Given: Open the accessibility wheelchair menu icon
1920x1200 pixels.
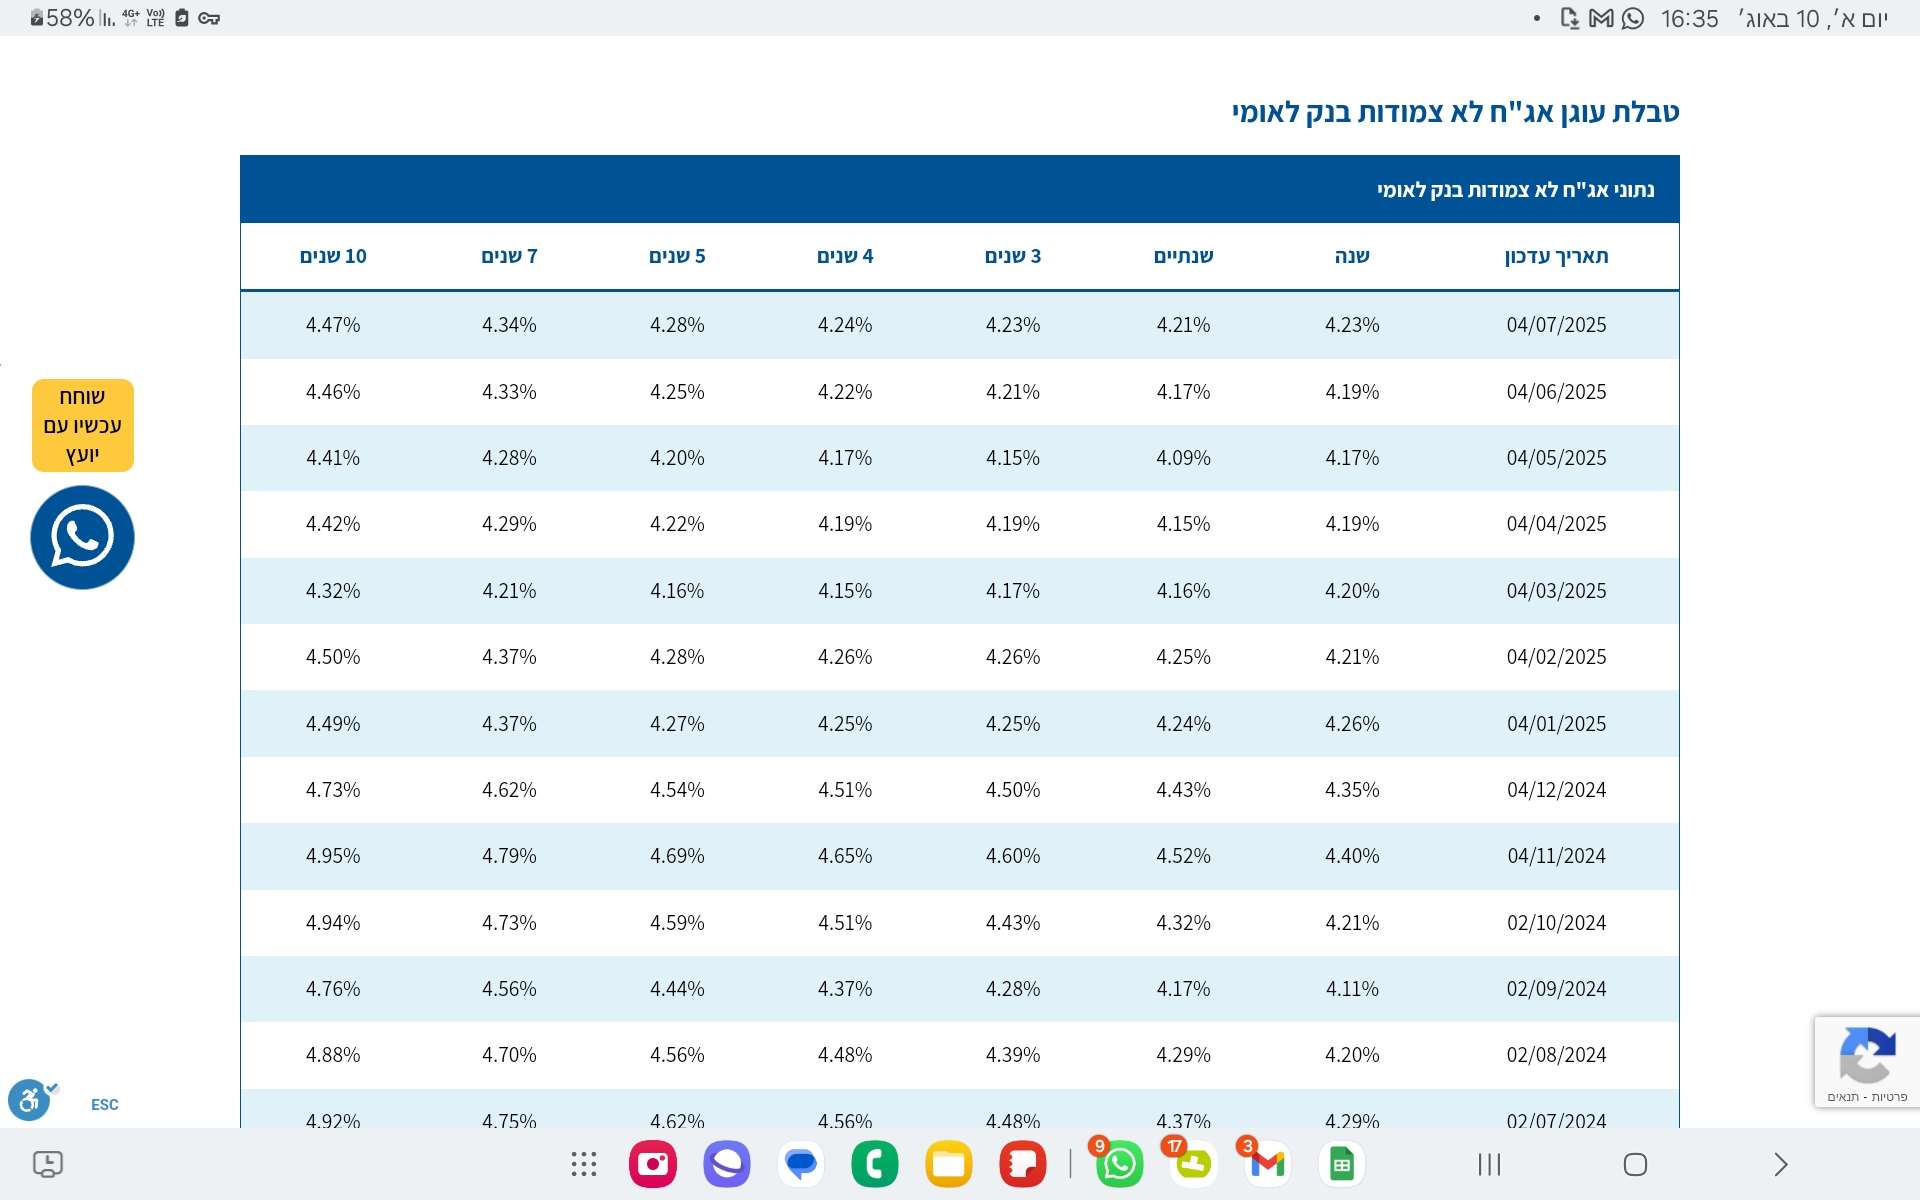Looking at the screenshot, I should point(29,1101).
